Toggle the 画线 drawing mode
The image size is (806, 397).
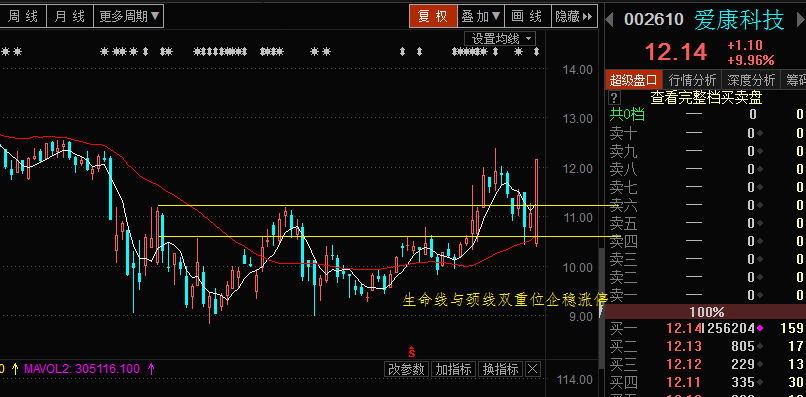527,16
